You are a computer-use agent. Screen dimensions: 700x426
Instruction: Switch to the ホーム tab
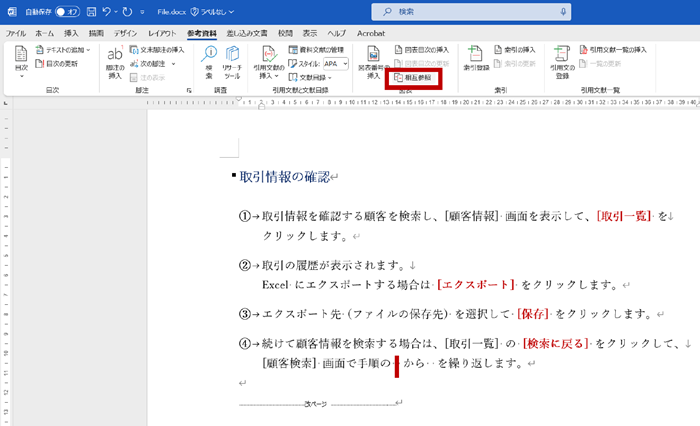(x=44, y=33)
